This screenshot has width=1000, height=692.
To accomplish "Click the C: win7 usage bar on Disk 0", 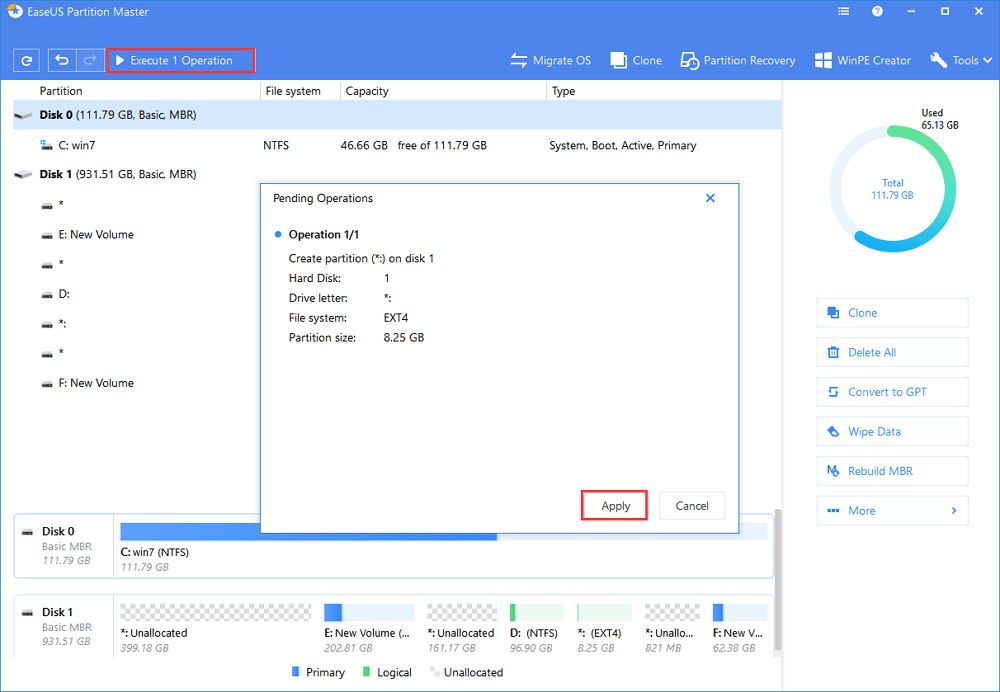I will (x=308, y=532).
